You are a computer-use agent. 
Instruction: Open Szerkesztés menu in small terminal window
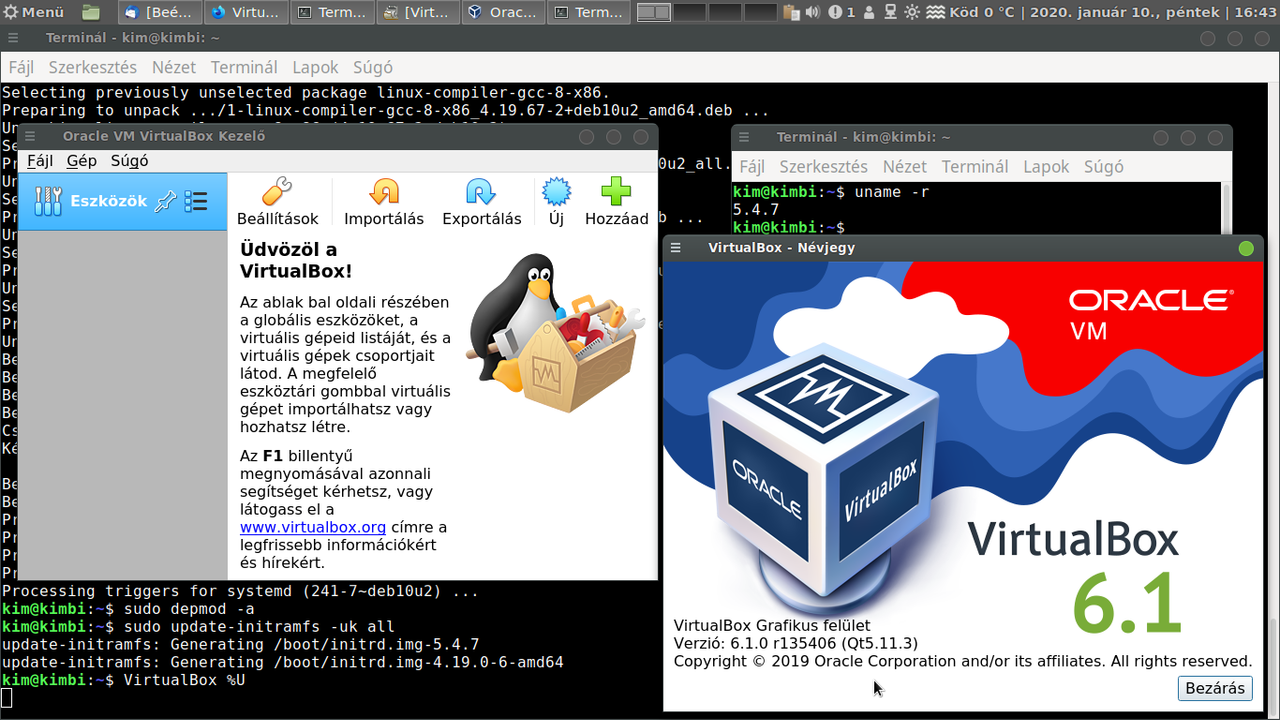tap(823, 166)
